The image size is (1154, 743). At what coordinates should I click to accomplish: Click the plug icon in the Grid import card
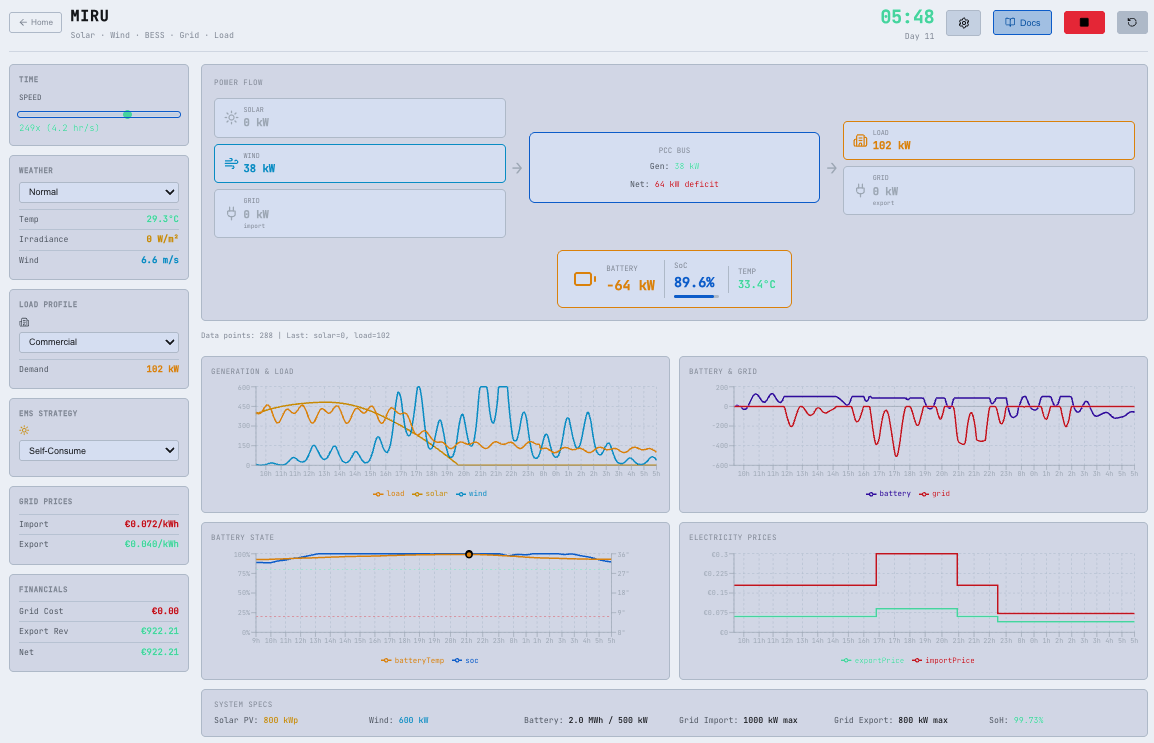pos(231,213)
